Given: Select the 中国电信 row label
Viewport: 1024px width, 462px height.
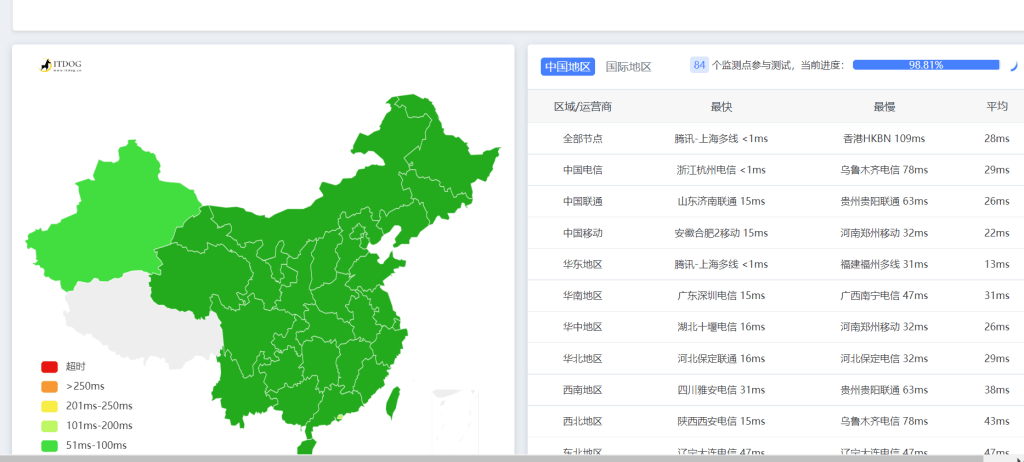Looking at the screenshot, I should (583, 170).
